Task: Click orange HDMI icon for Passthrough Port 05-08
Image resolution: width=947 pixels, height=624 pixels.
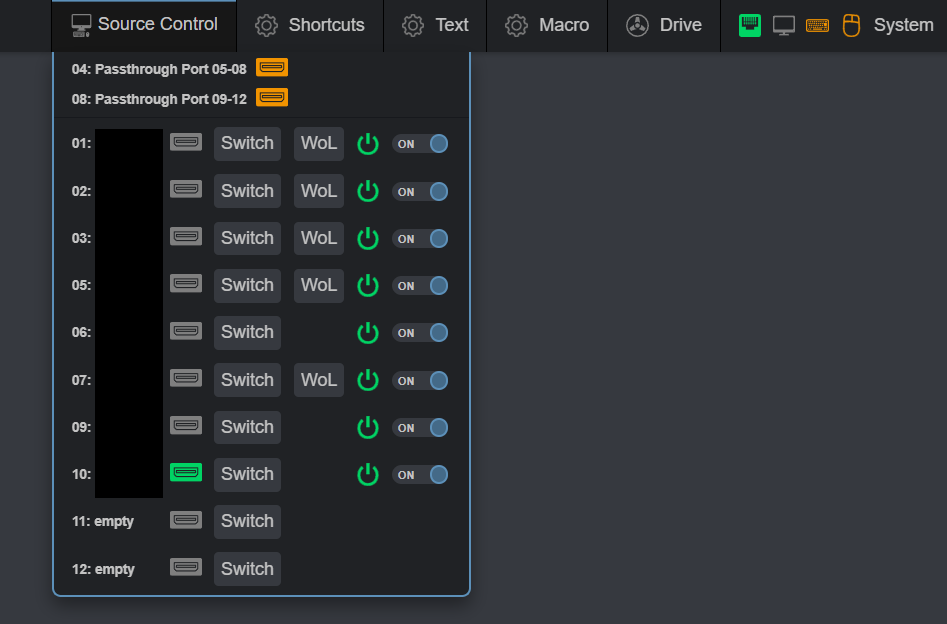Action: point(272,68)
